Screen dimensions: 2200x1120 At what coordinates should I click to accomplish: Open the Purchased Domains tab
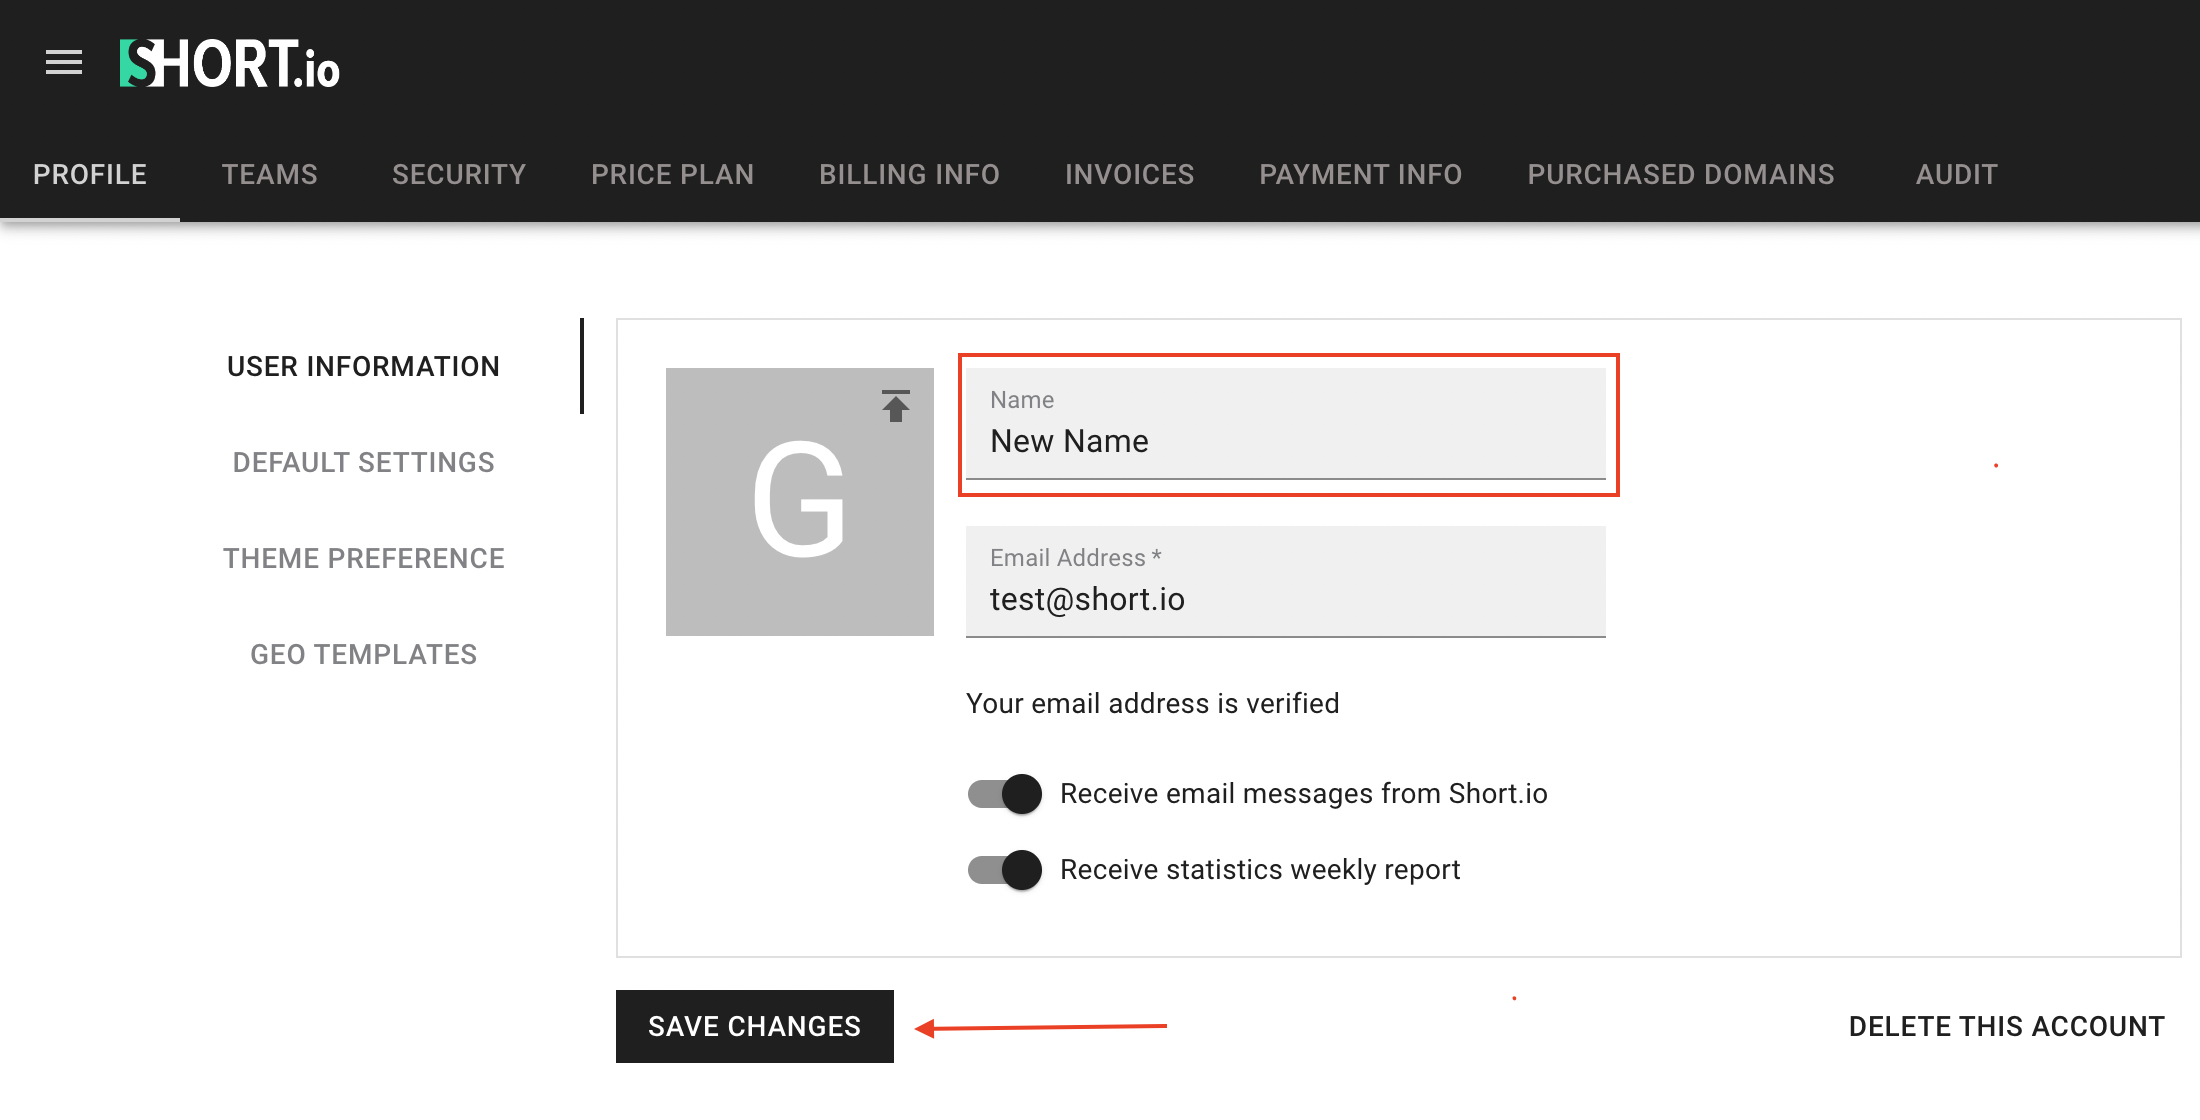[1680, 175]
